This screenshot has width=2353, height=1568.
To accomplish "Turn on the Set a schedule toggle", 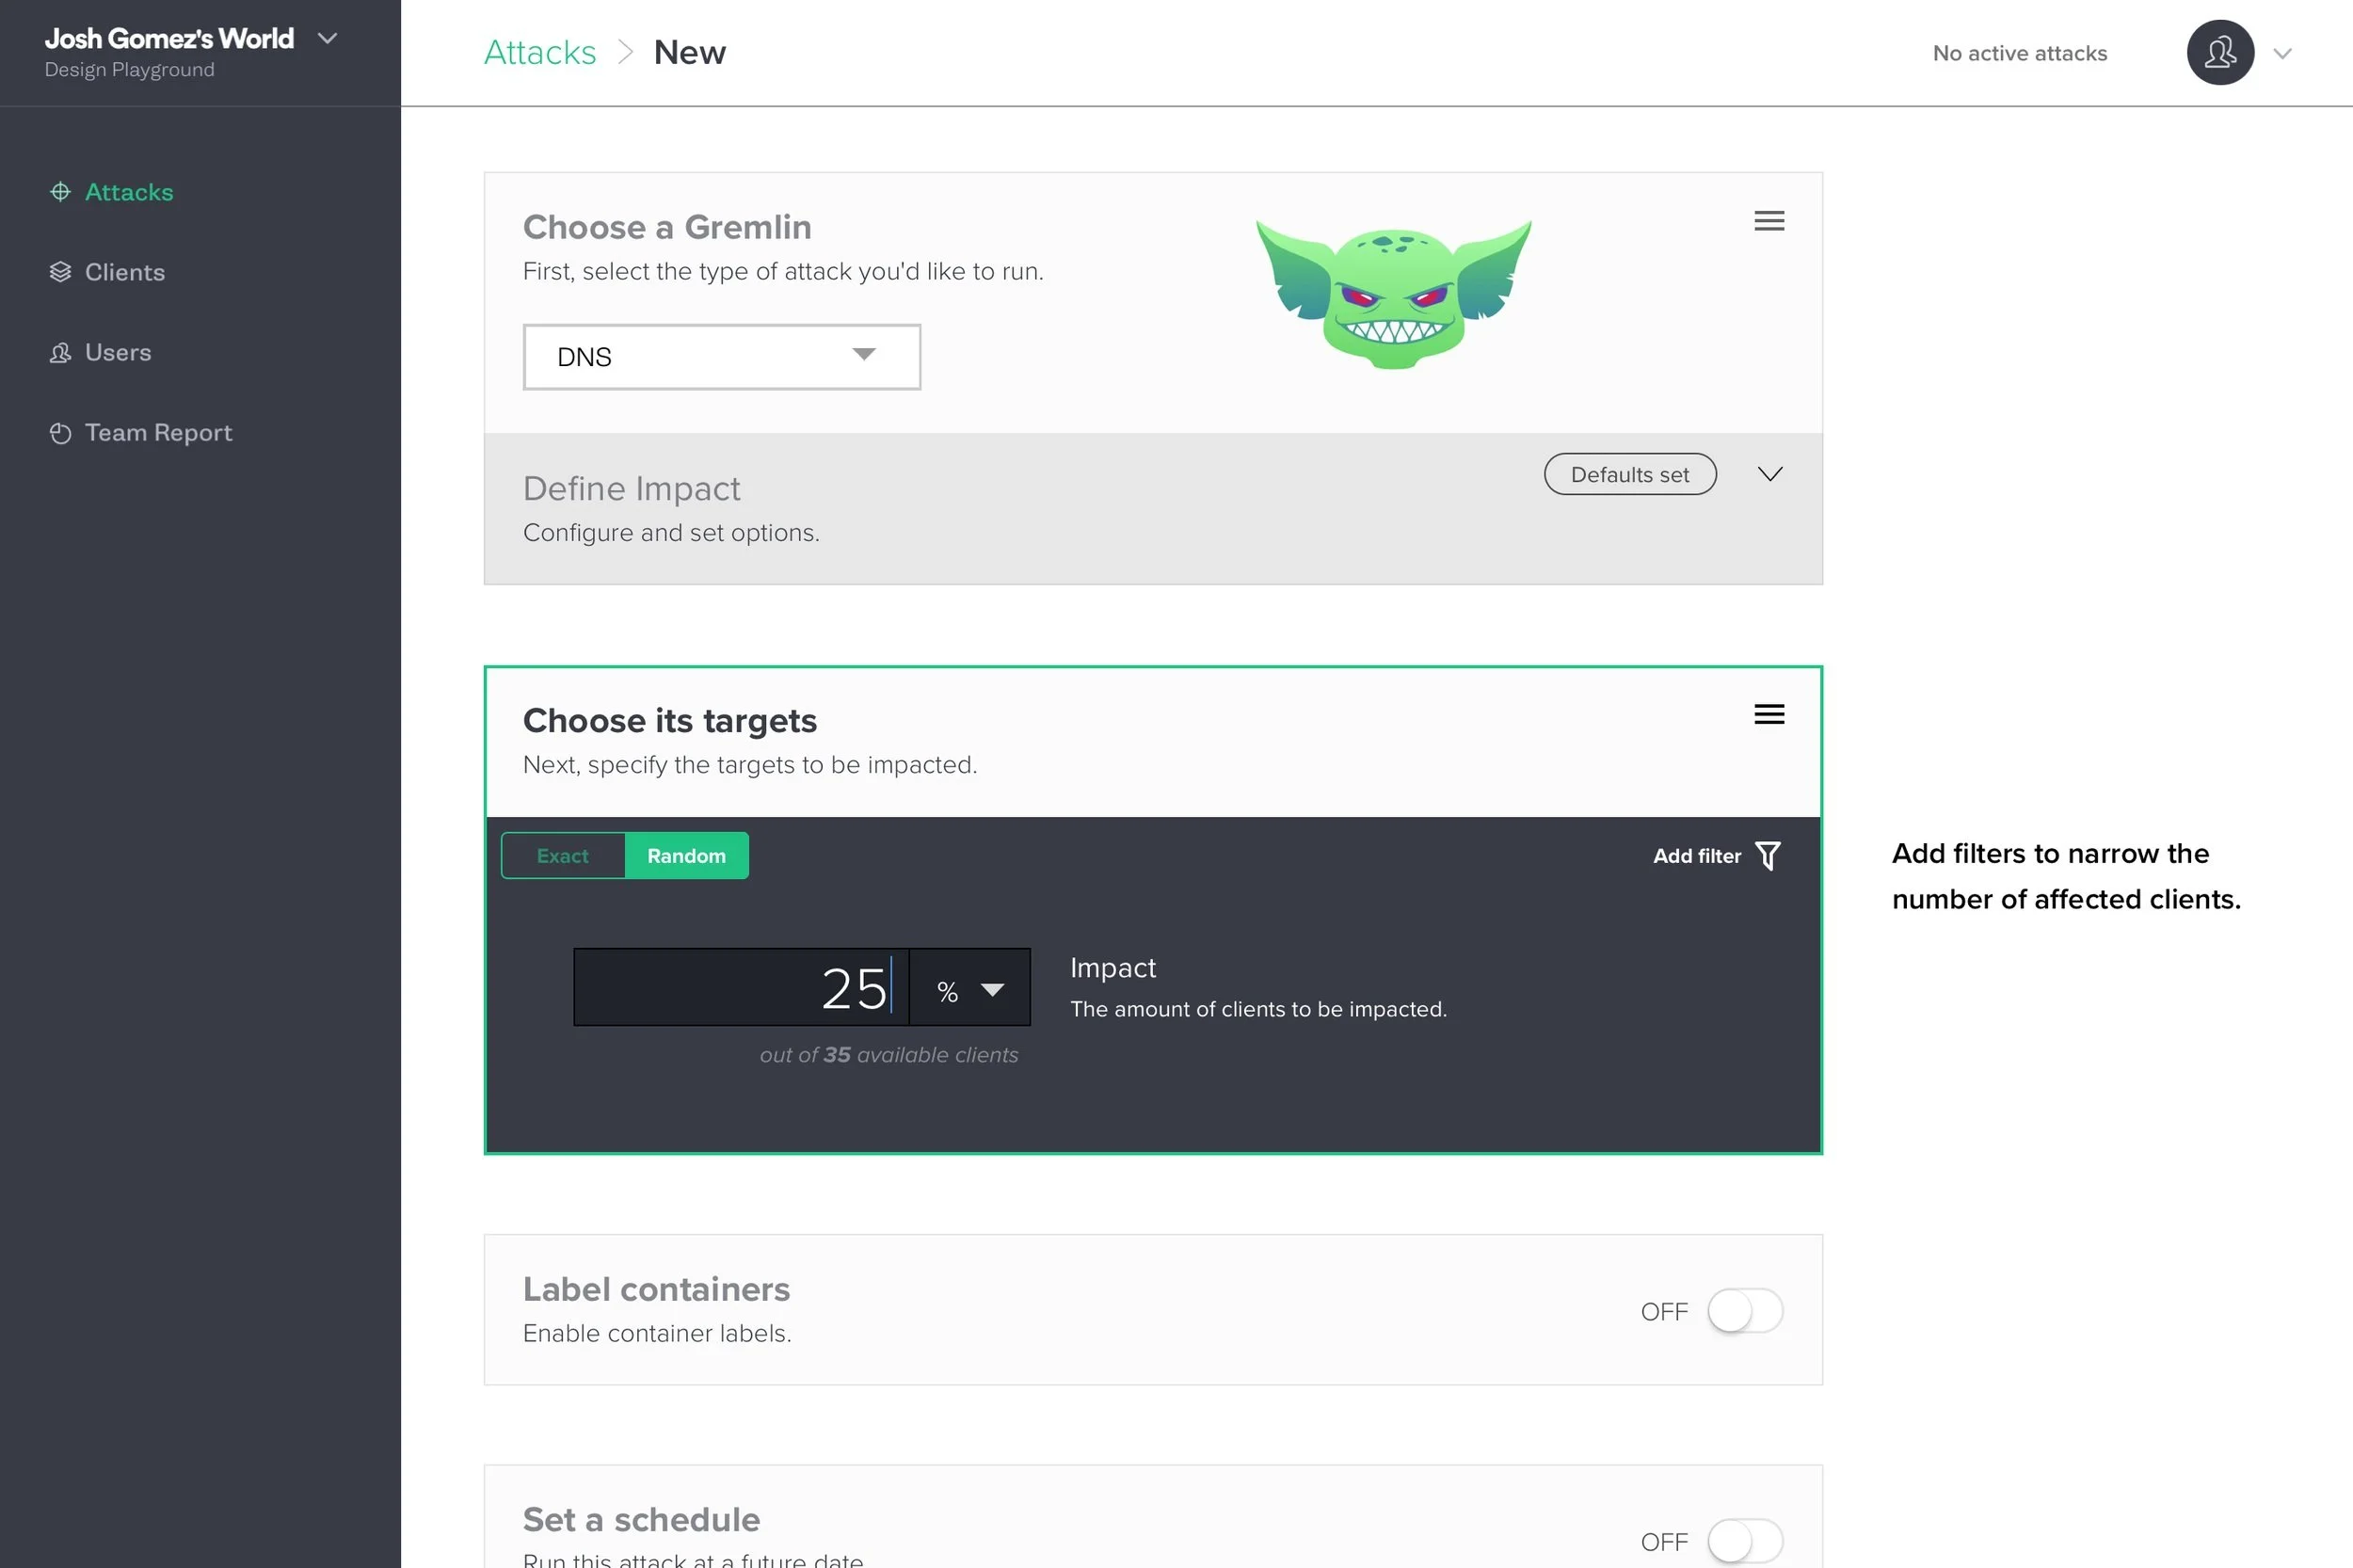I will tap(1744, 1541).
